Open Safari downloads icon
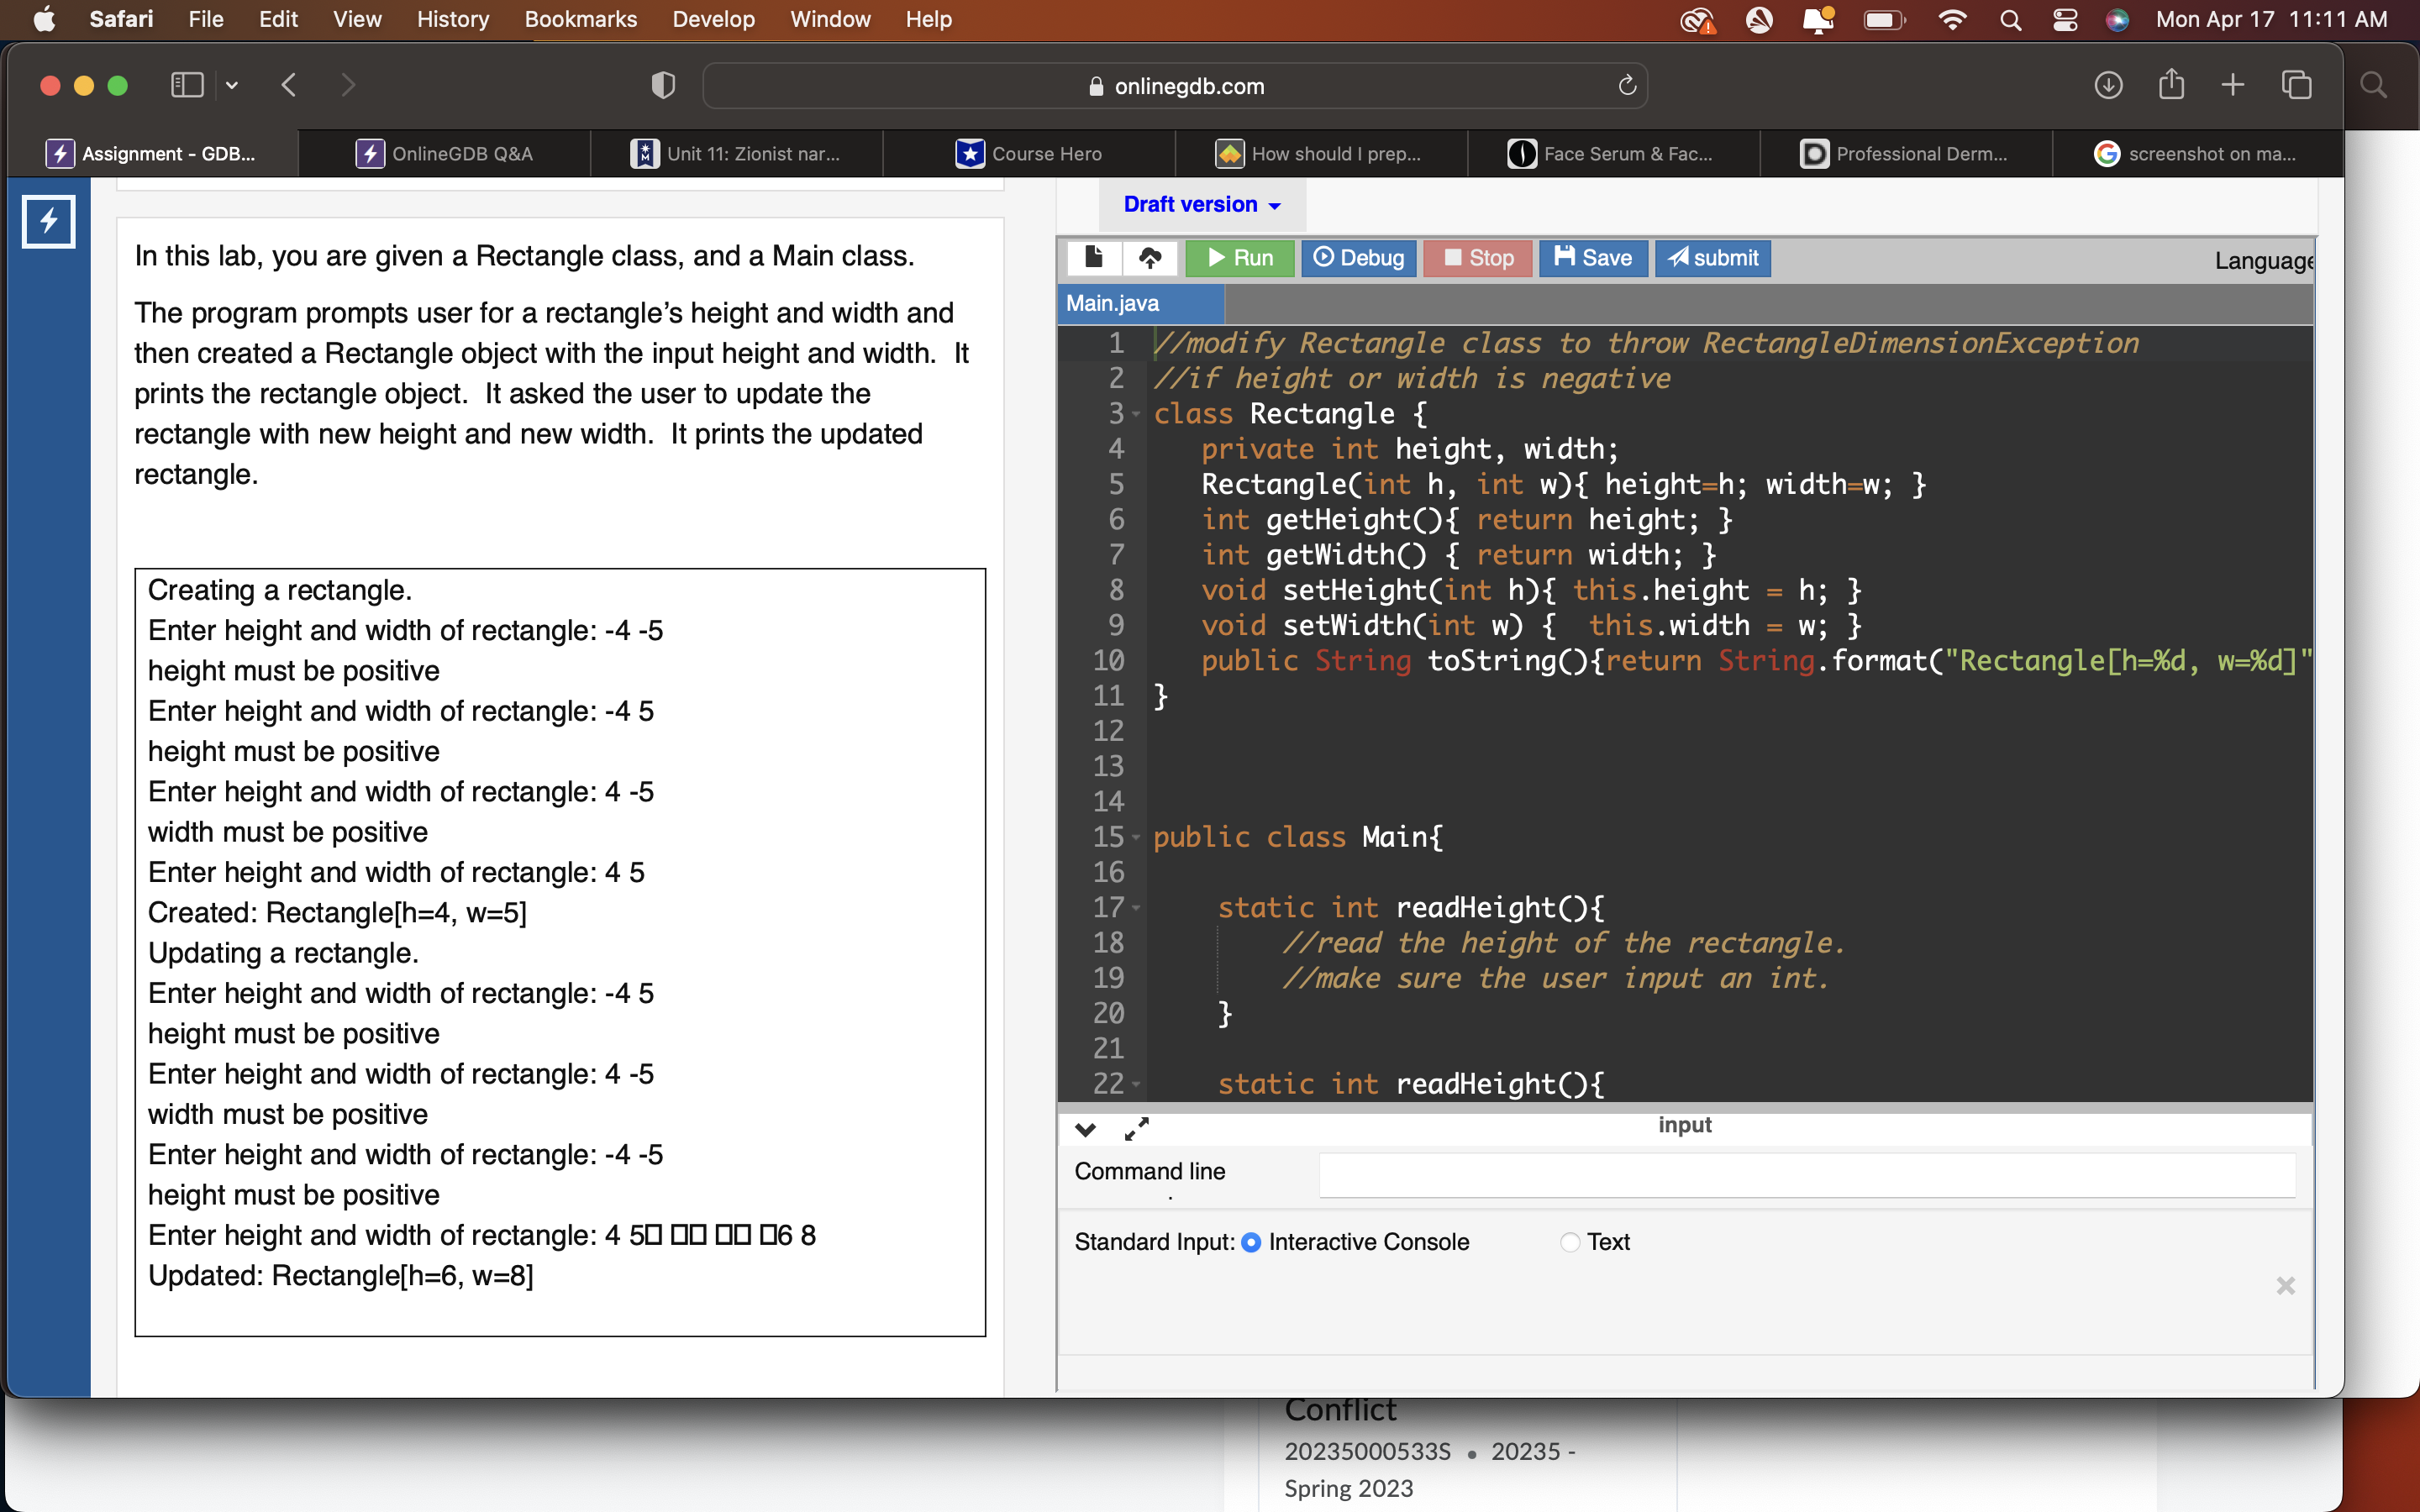 pos(2108,86)
